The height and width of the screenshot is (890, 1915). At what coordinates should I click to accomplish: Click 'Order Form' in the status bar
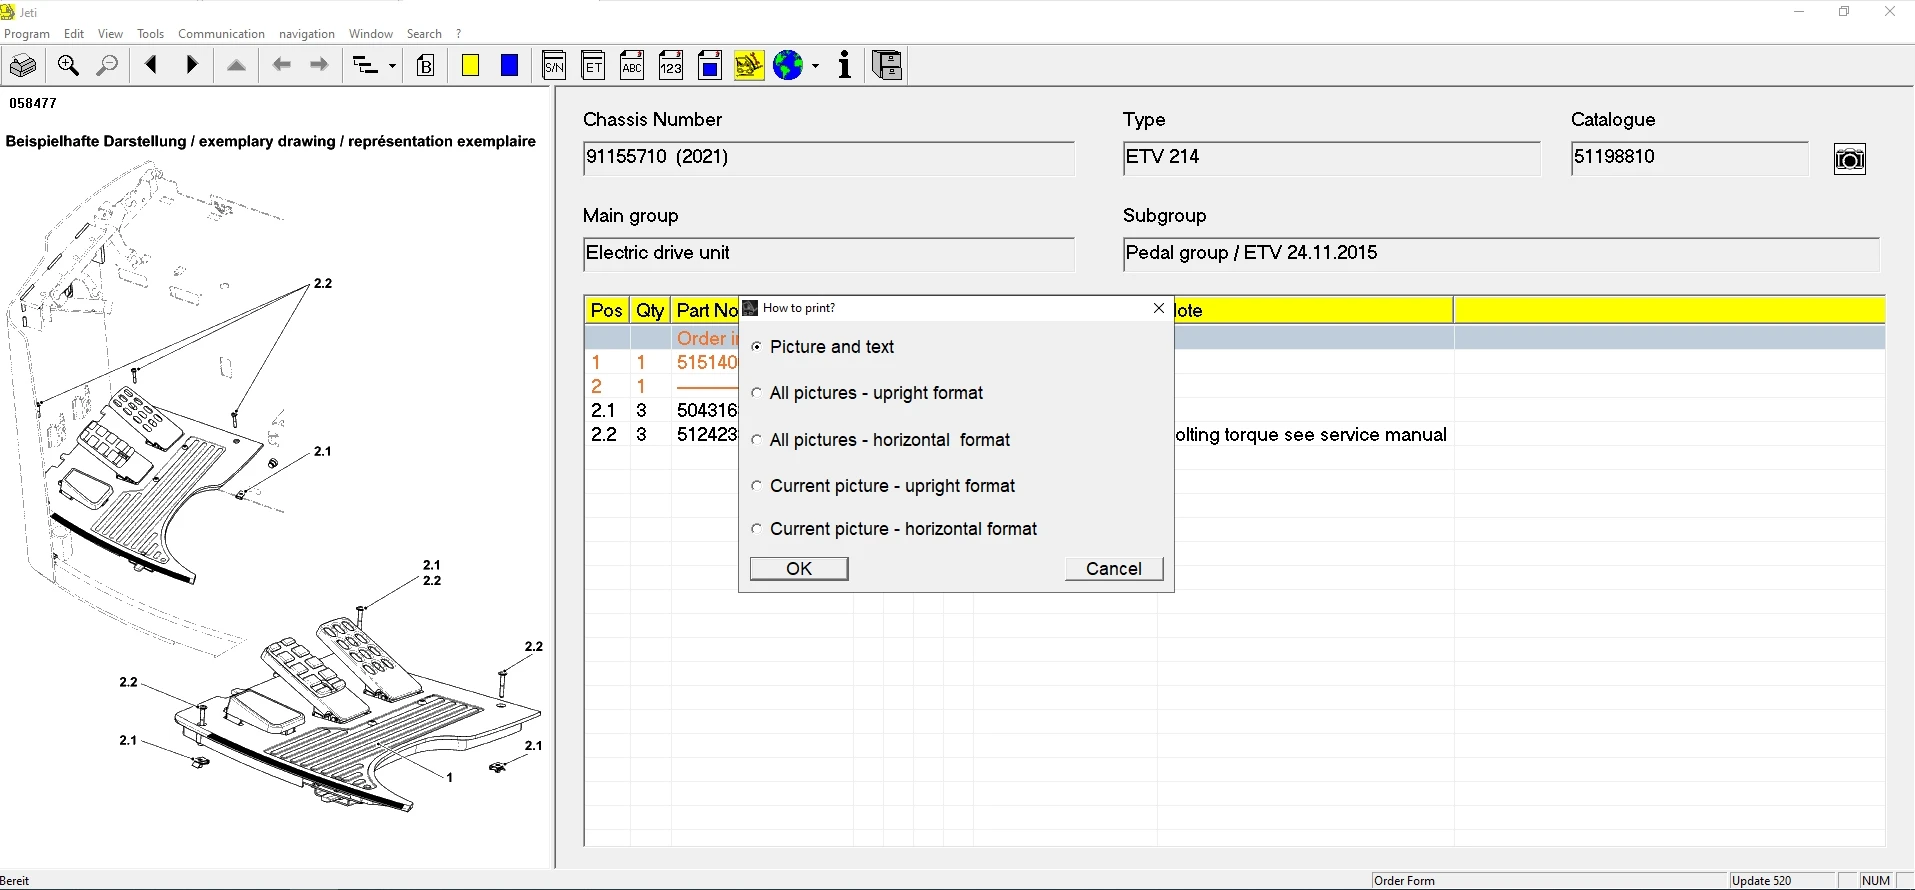pyautogui.click(x=1405, y=881)
